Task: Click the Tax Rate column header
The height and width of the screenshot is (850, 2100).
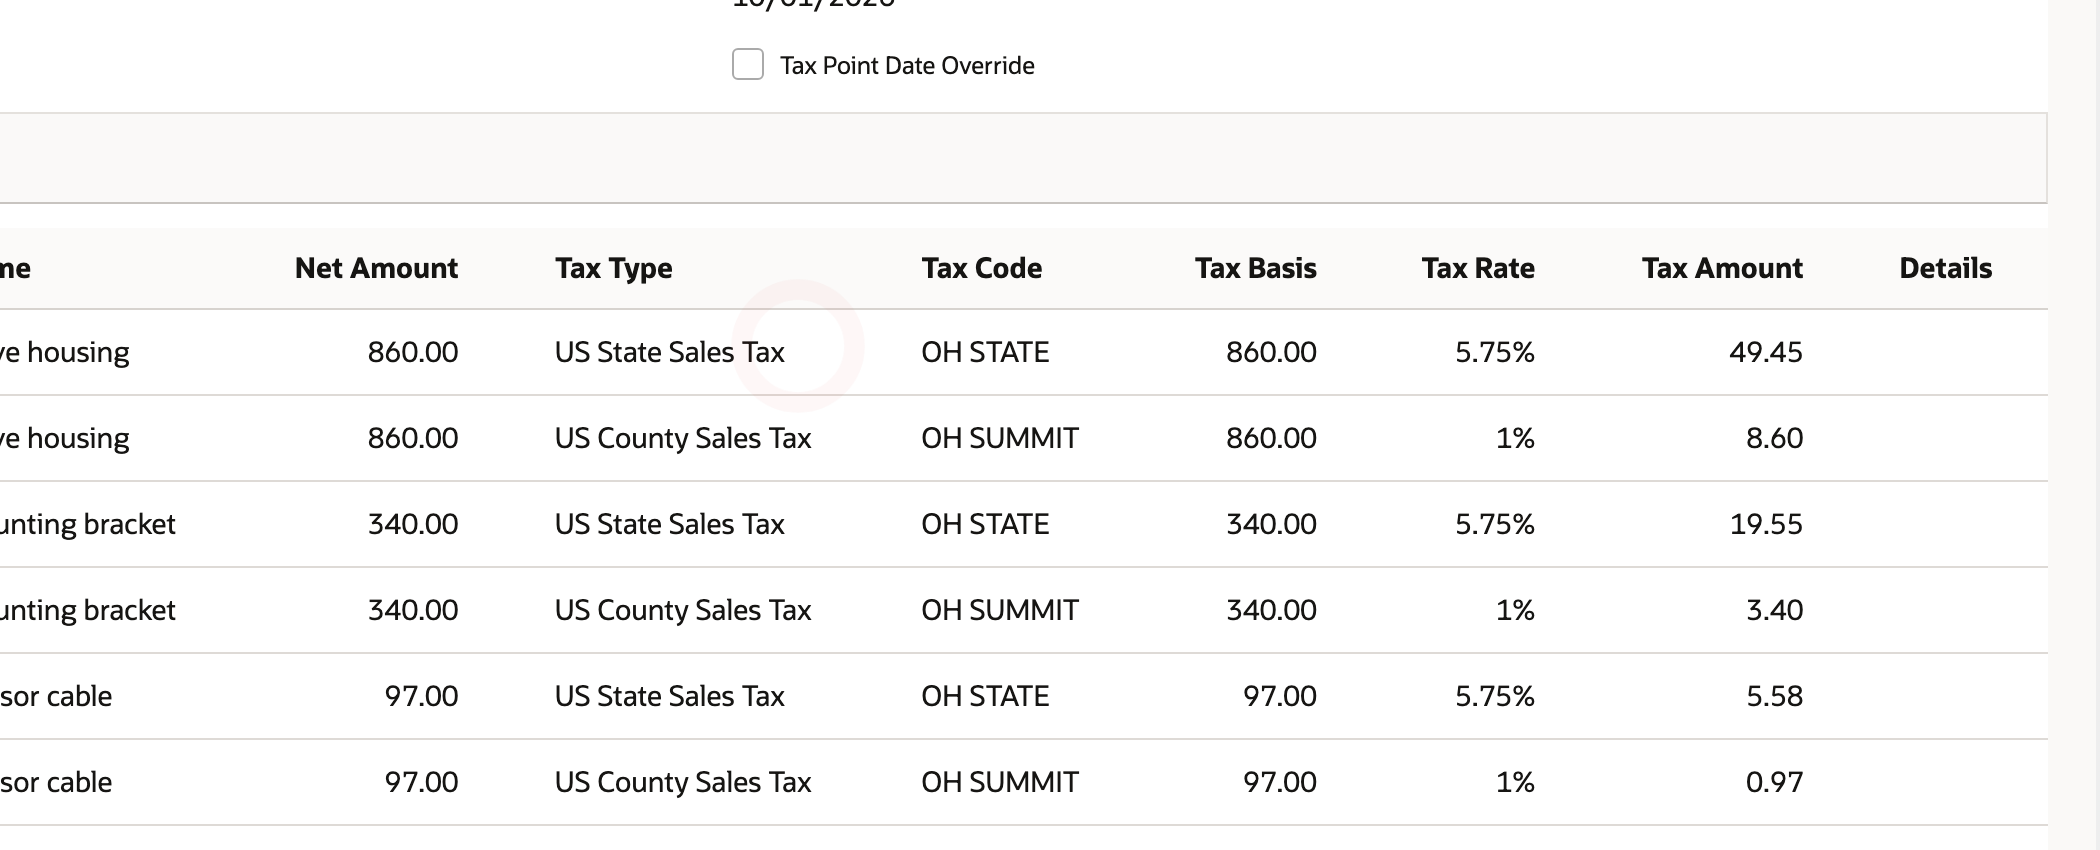Action: pyautogui.click(x=1478, y=268)
